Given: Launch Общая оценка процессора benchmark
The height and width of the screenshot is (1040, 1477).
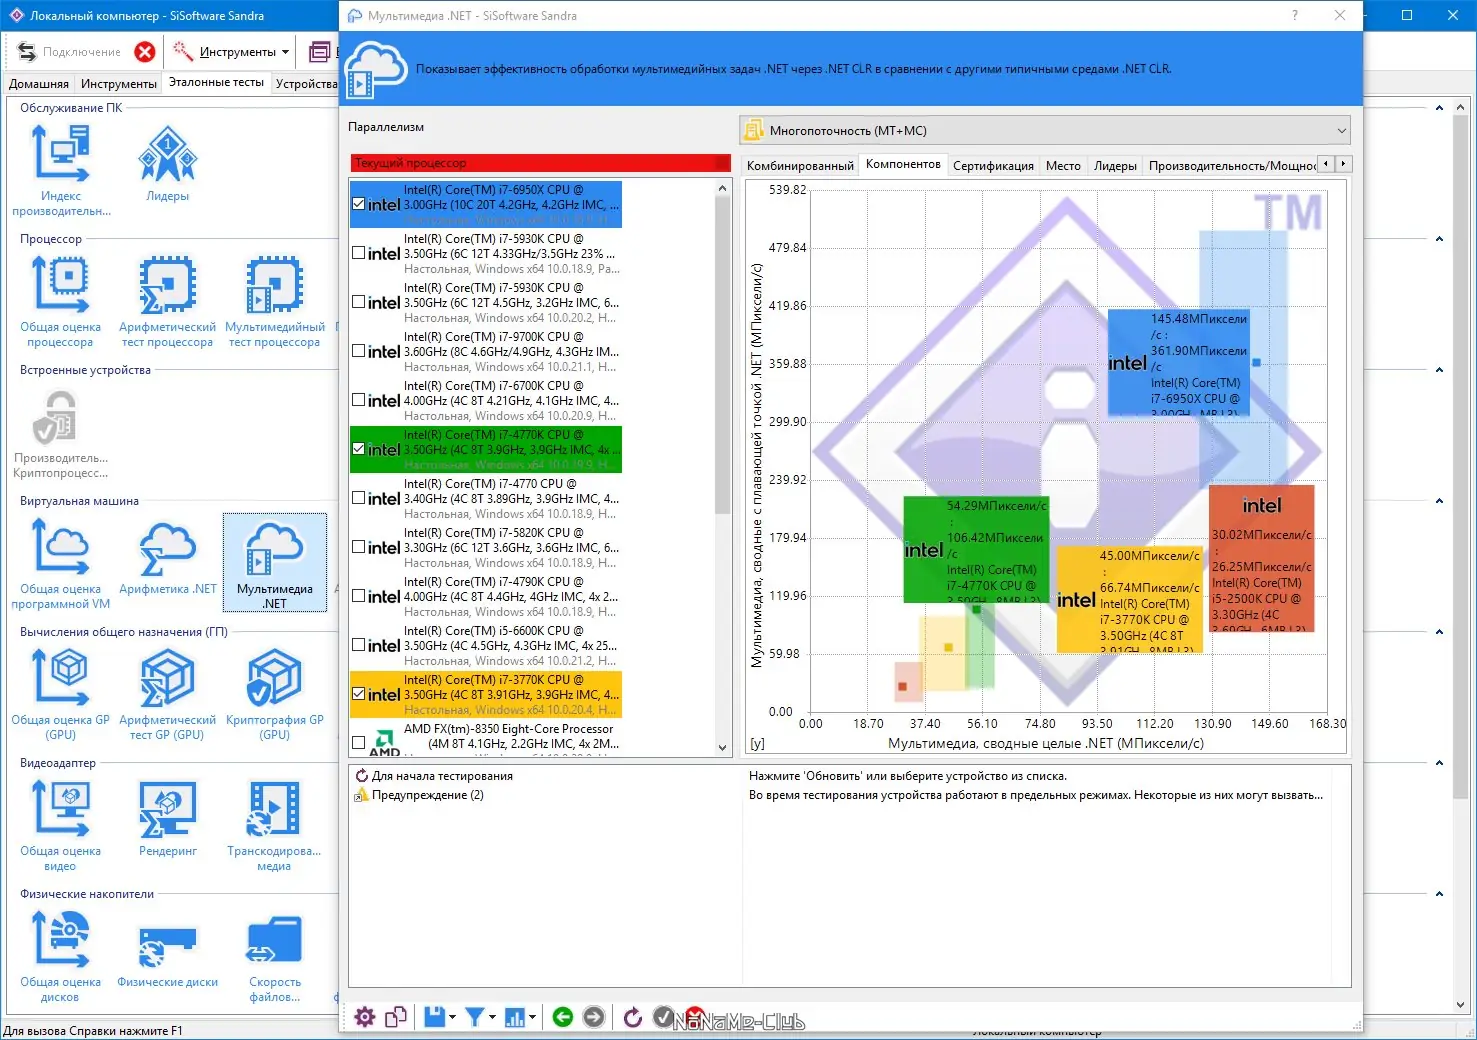Looking at the screenshot, I should click(61, 301).
